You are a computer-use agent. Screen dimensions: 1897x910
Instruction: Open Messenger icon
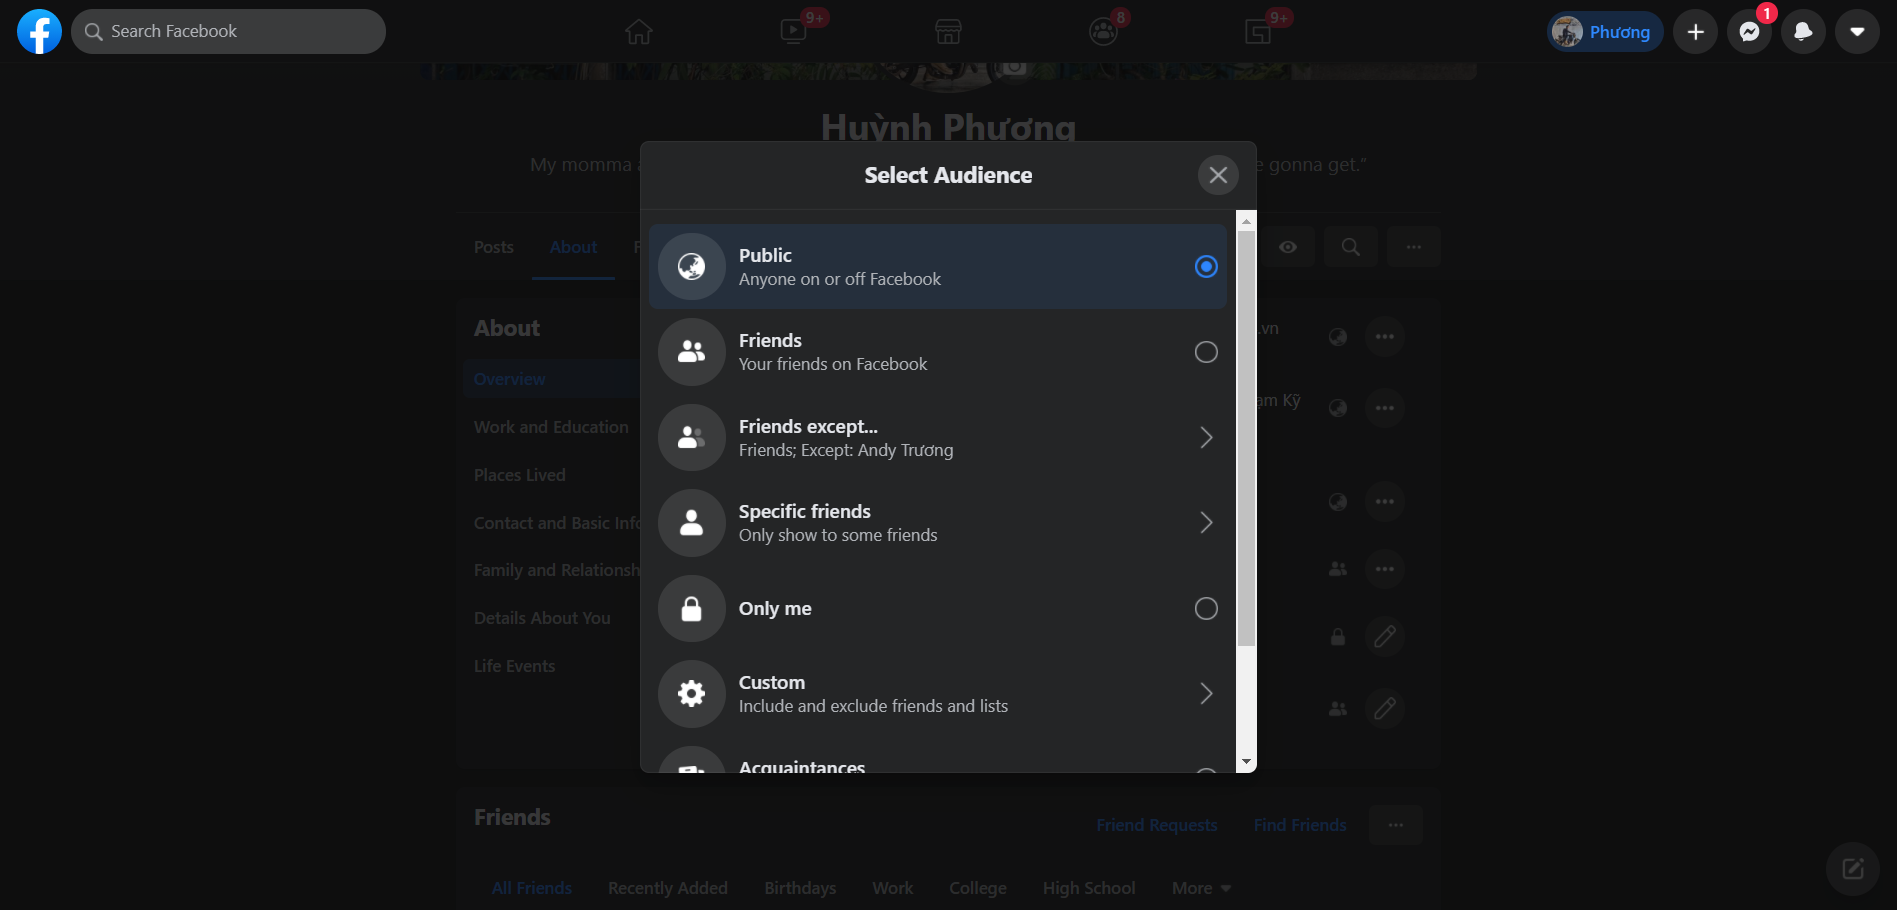point(1749,32)
